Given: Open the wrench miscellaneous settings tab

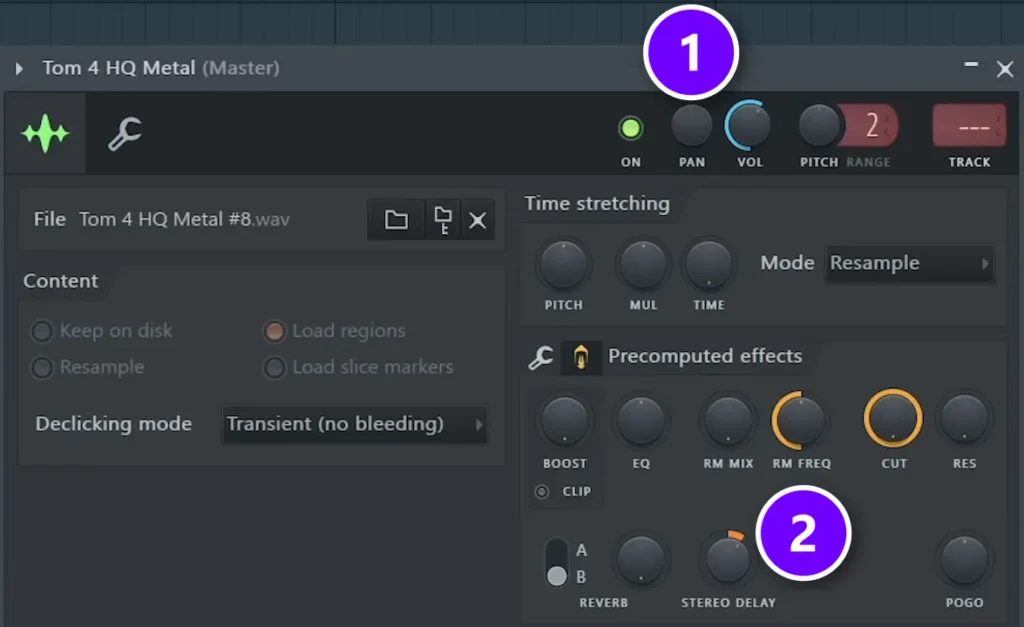Looking at the screenshot, I should (x=124, y=133).
